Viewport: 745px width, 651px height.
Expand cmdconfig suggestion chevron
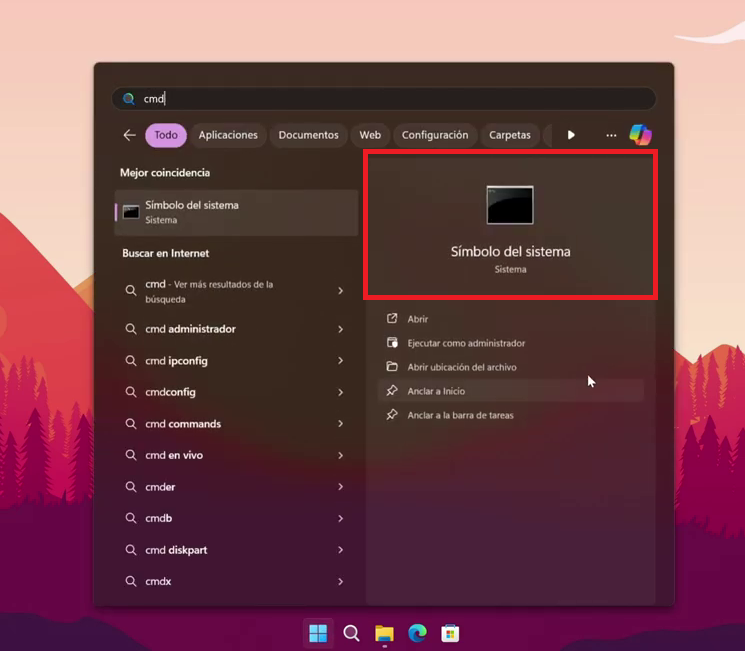point(341,392)
